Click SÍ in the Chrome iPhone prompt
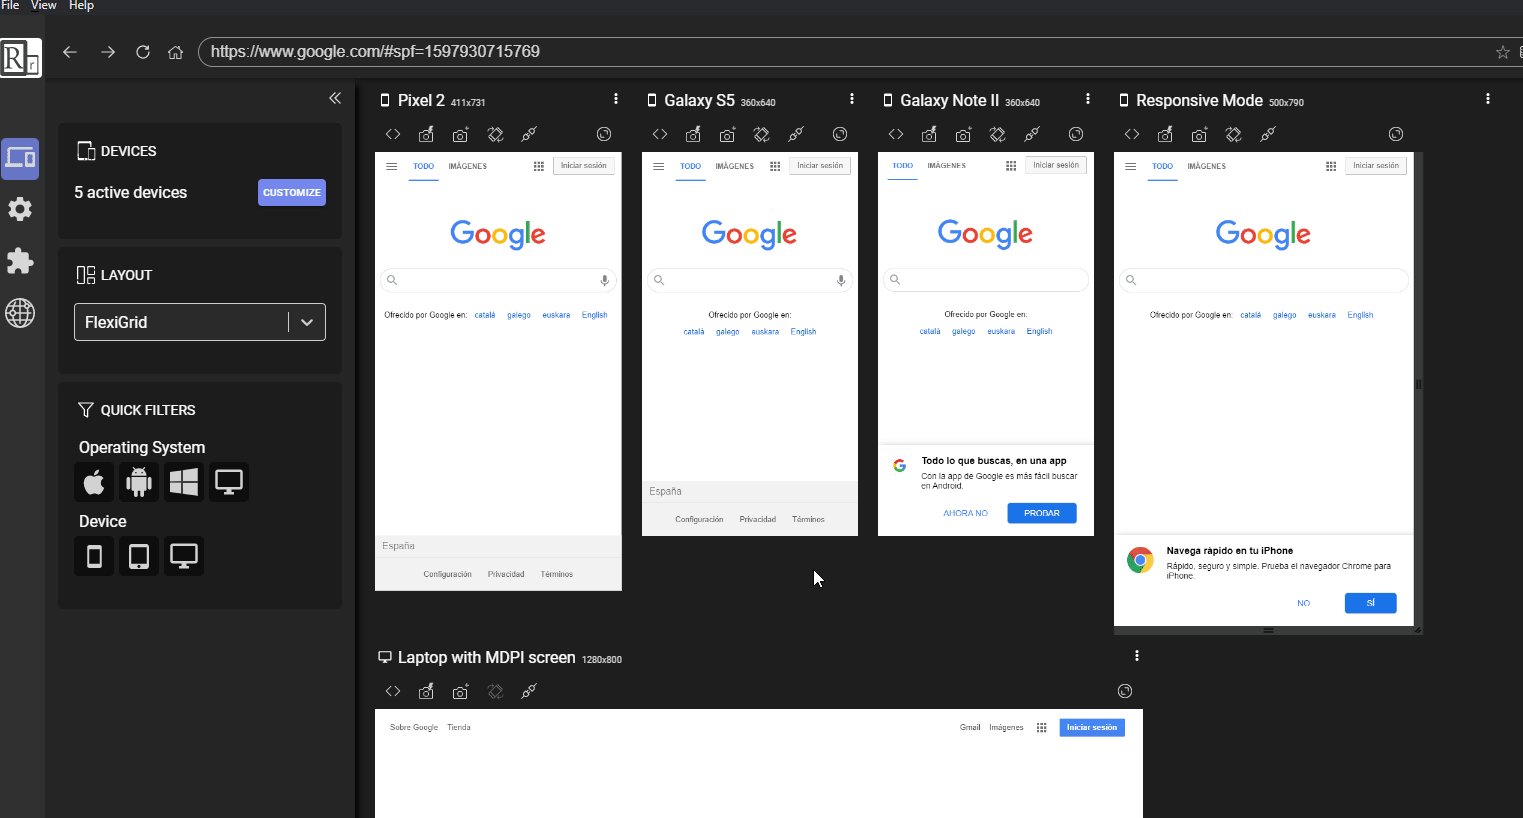The width and height of the screenshot is (1523, 818). click(x=1371, y=603)
